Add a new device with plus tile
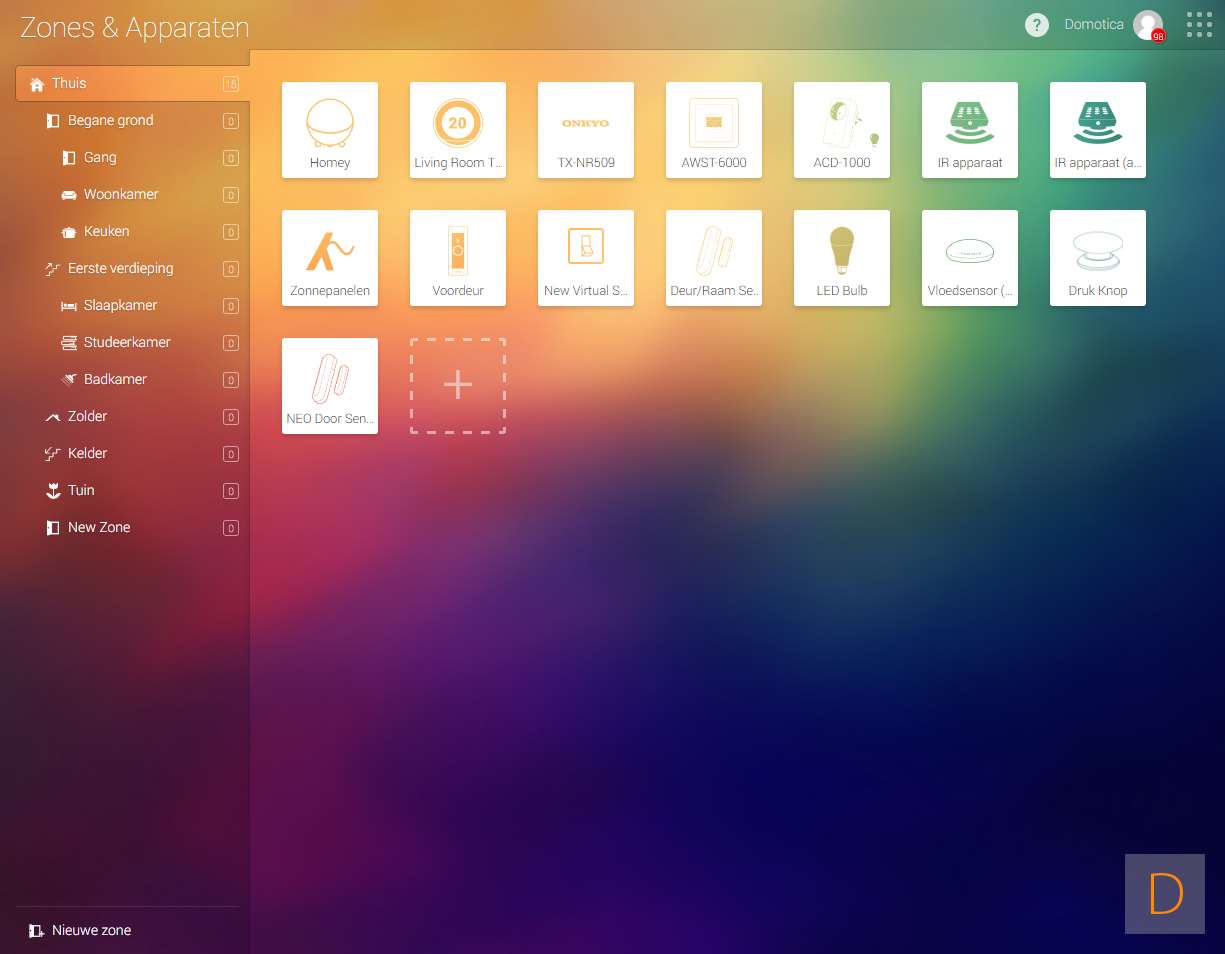Screen dimensions: 1225x954 [458, 386]
